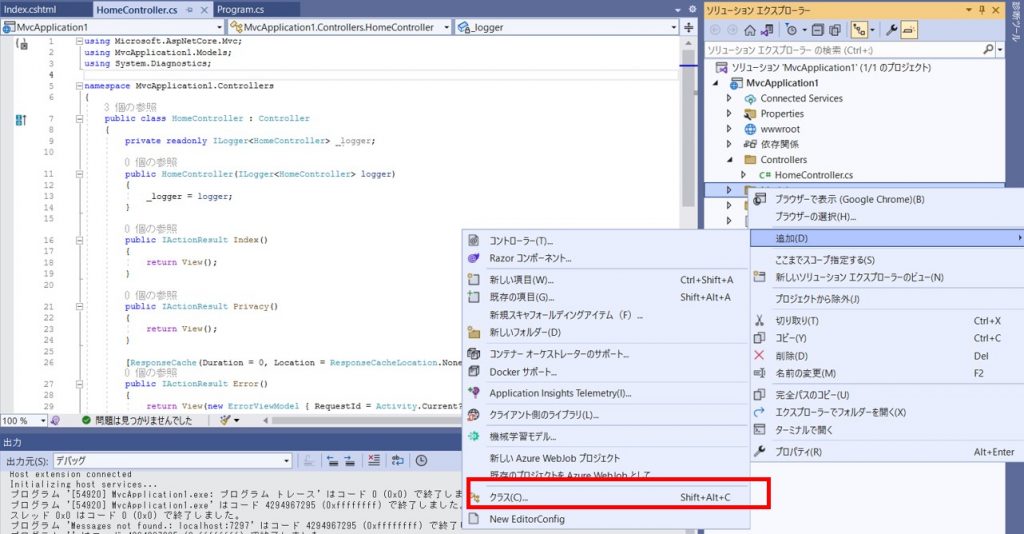Switch views icon in Solution Explorer toolbar
Screen dimensions: 1024x534
(x=767, y=30)
